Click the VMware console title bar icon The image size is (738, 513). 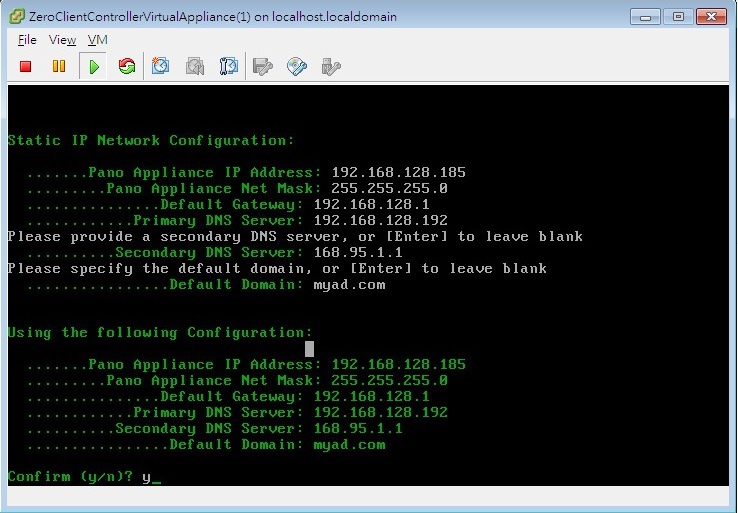(x=16, y=16)
